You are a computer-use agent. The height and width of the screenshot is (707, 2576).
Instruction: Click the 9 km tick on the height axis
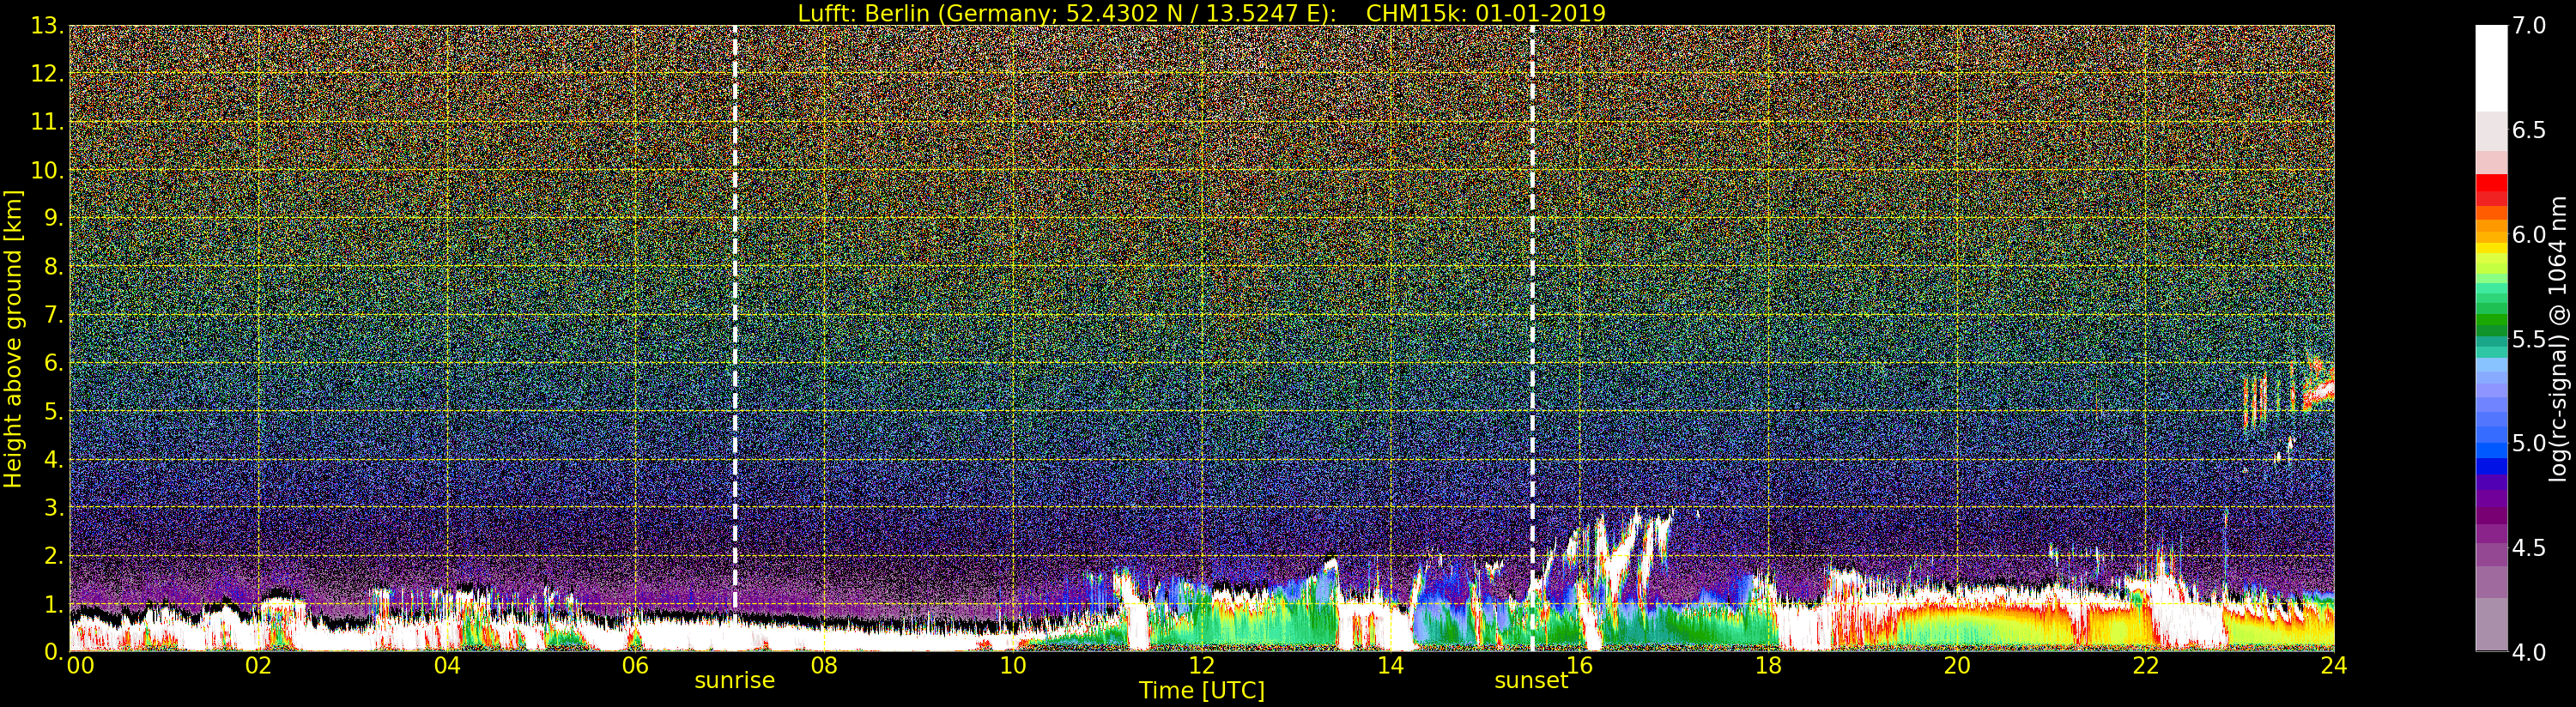[x=54, y=218]
